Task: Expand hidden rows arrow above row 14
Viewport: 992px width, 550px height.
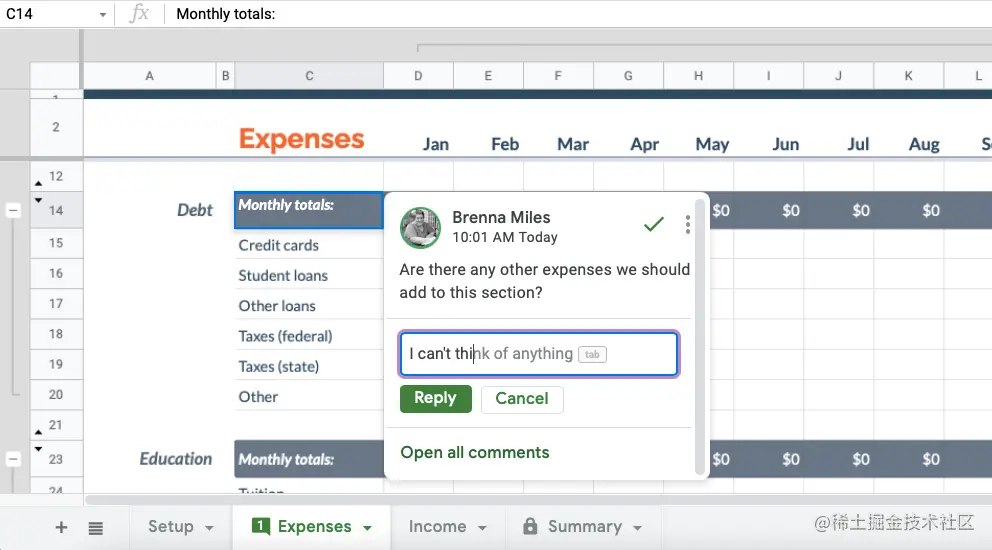Action: click(38, 200)
